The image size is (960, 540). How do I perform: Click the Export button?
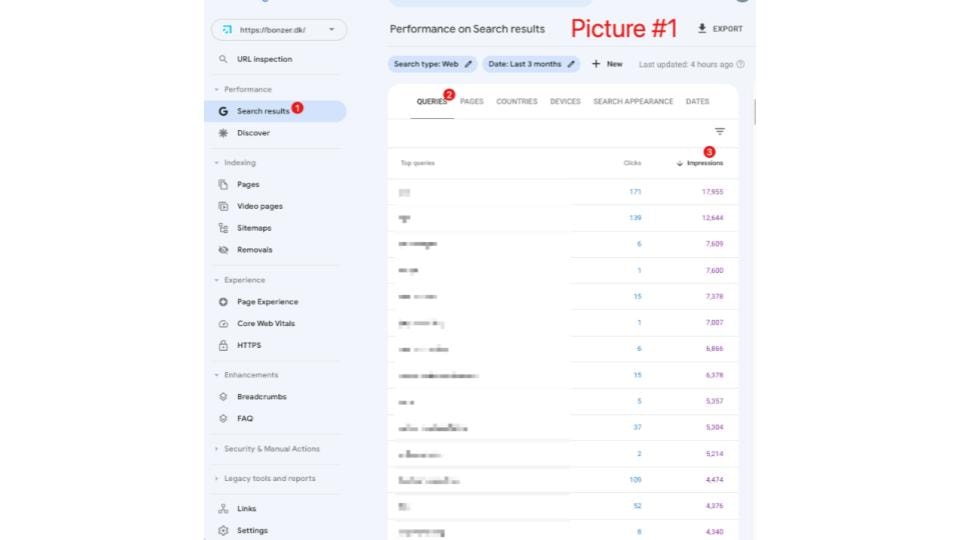tap(720, 29)
